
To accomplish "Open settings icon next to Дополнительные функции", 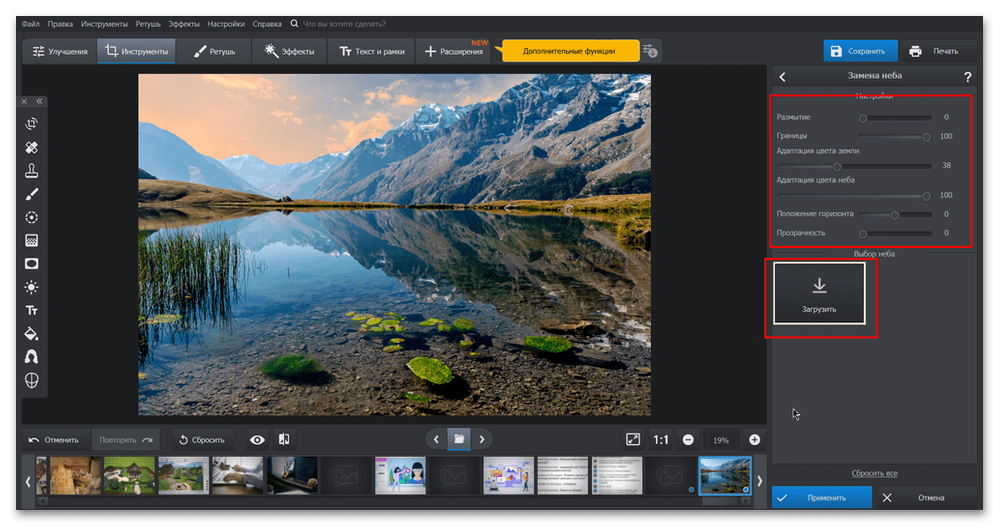I will click(650, 51).
